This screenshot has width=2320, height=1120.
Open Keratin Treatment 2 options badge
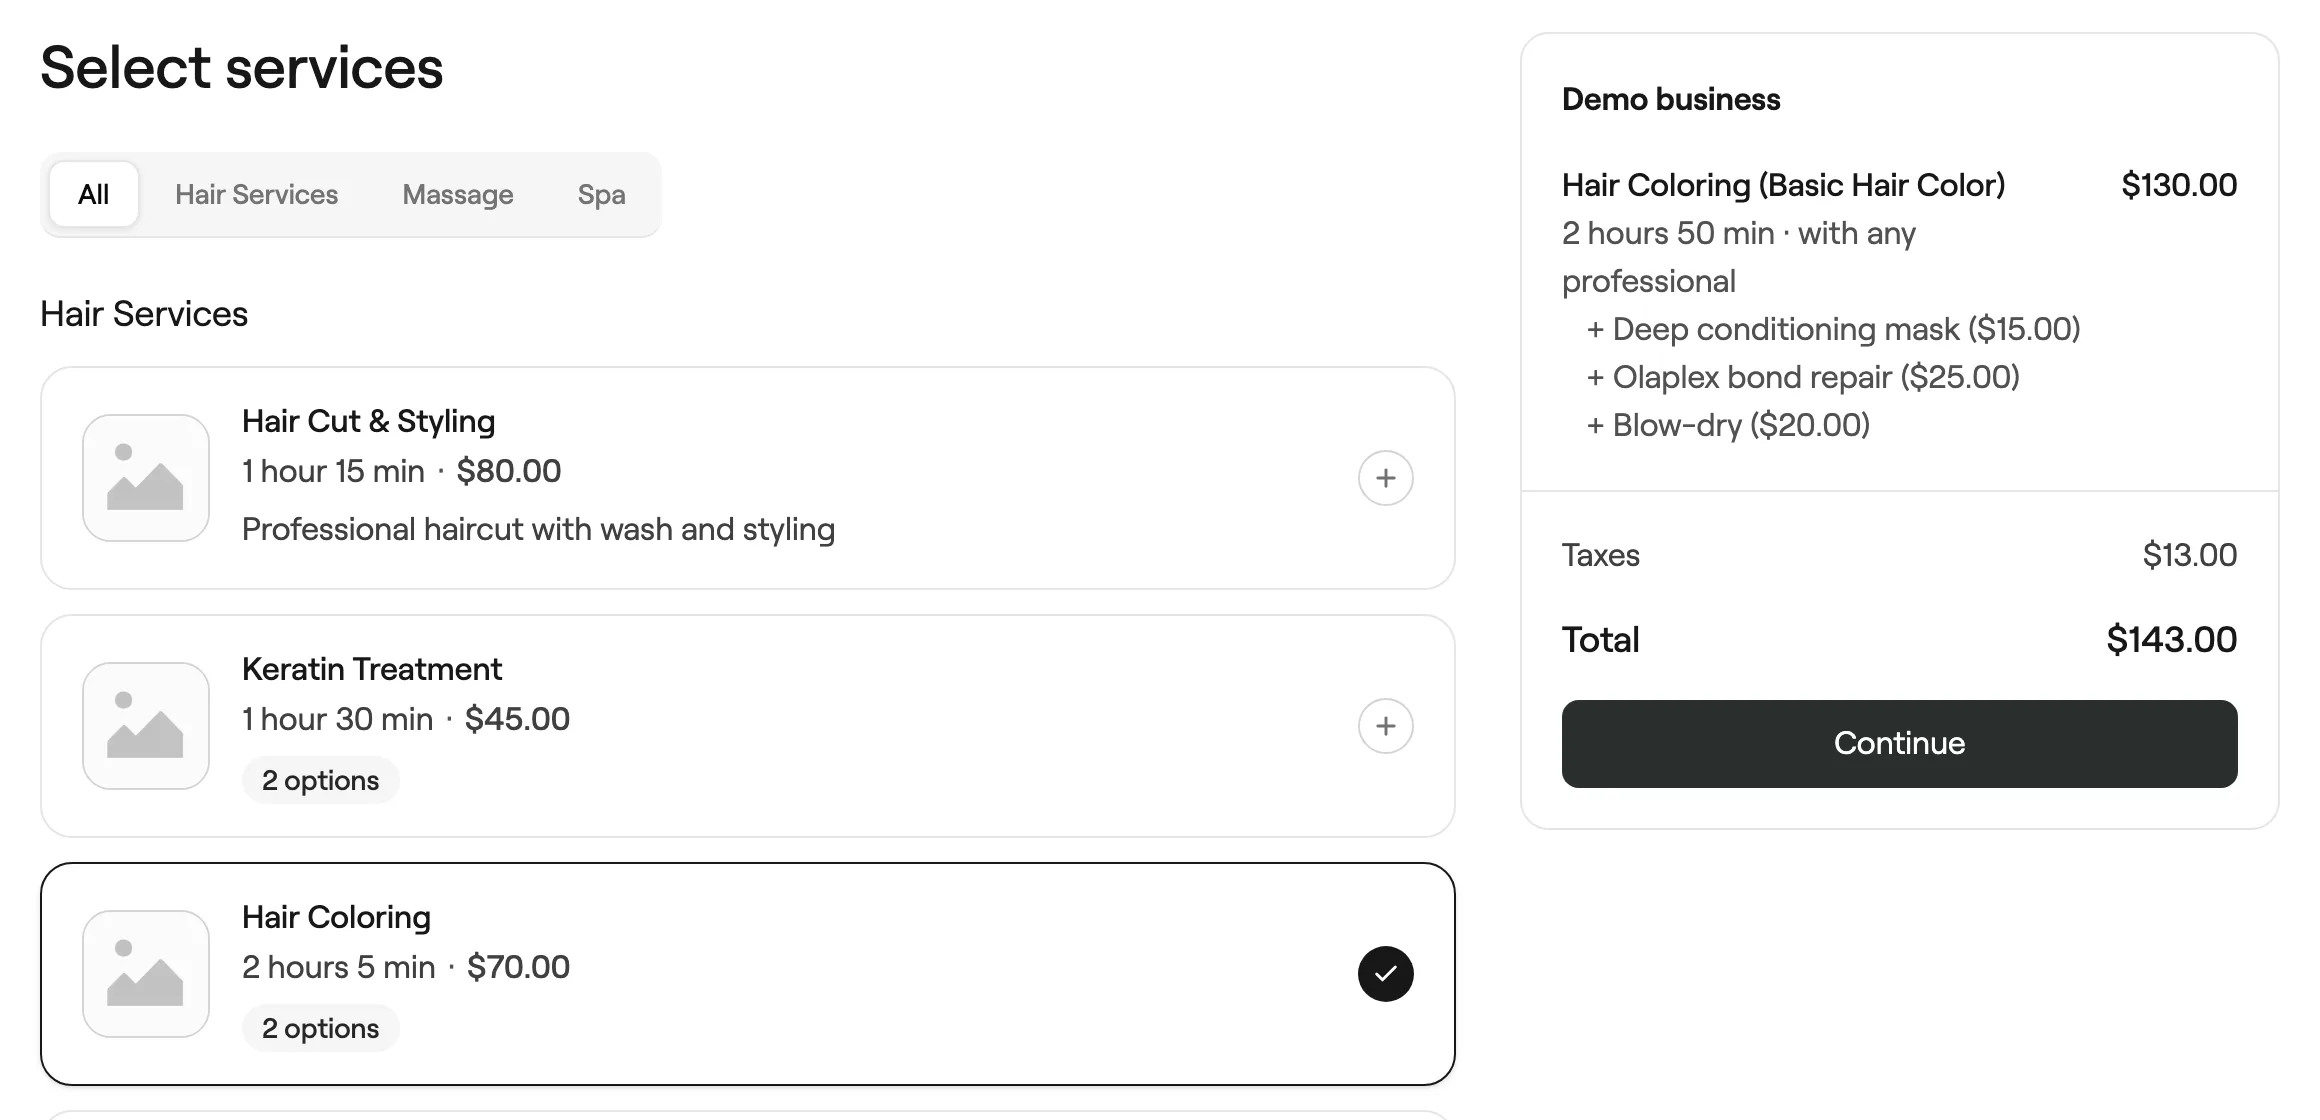tap(321, 780)
